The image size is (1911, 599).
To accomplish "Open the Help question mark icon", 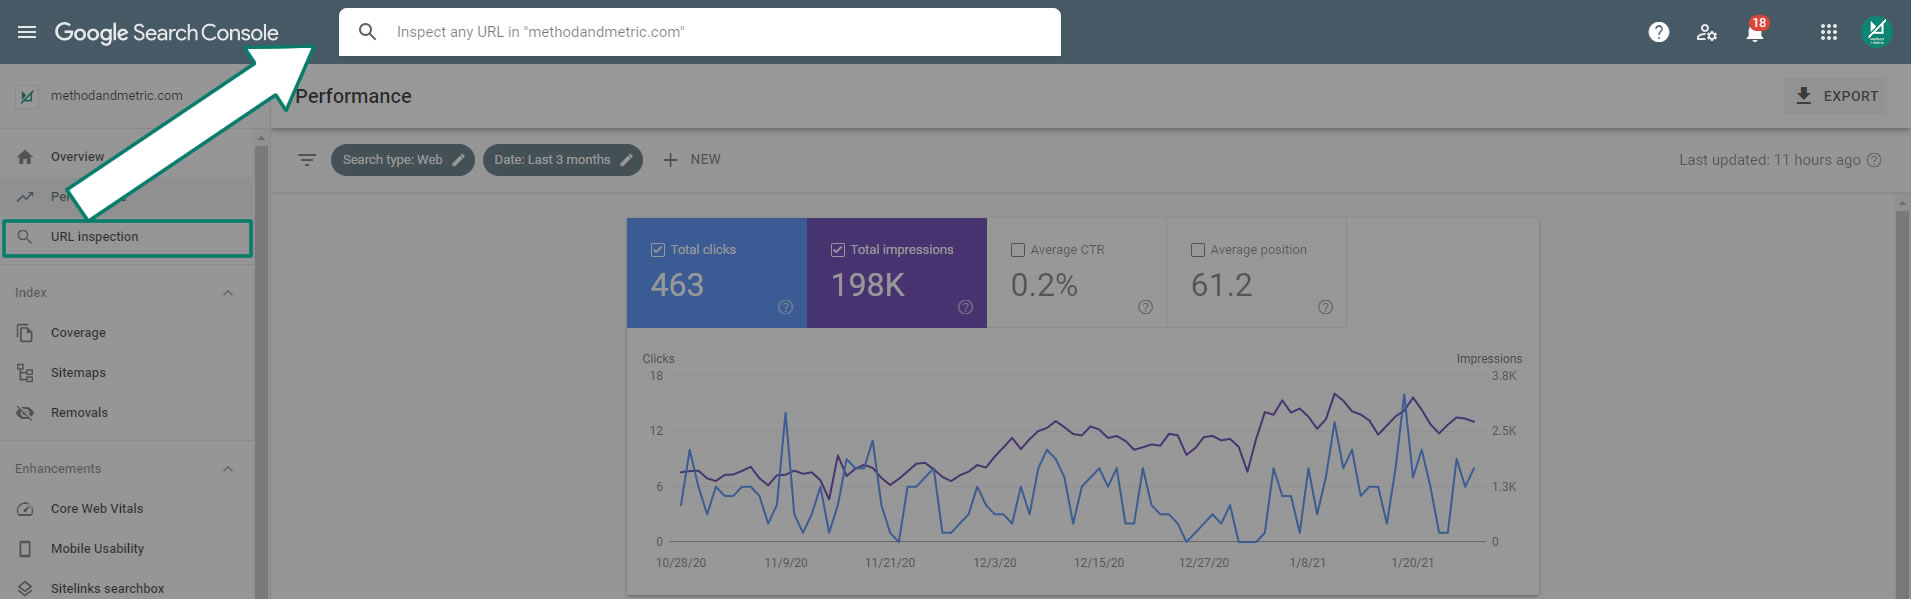I will point(1658,32).
